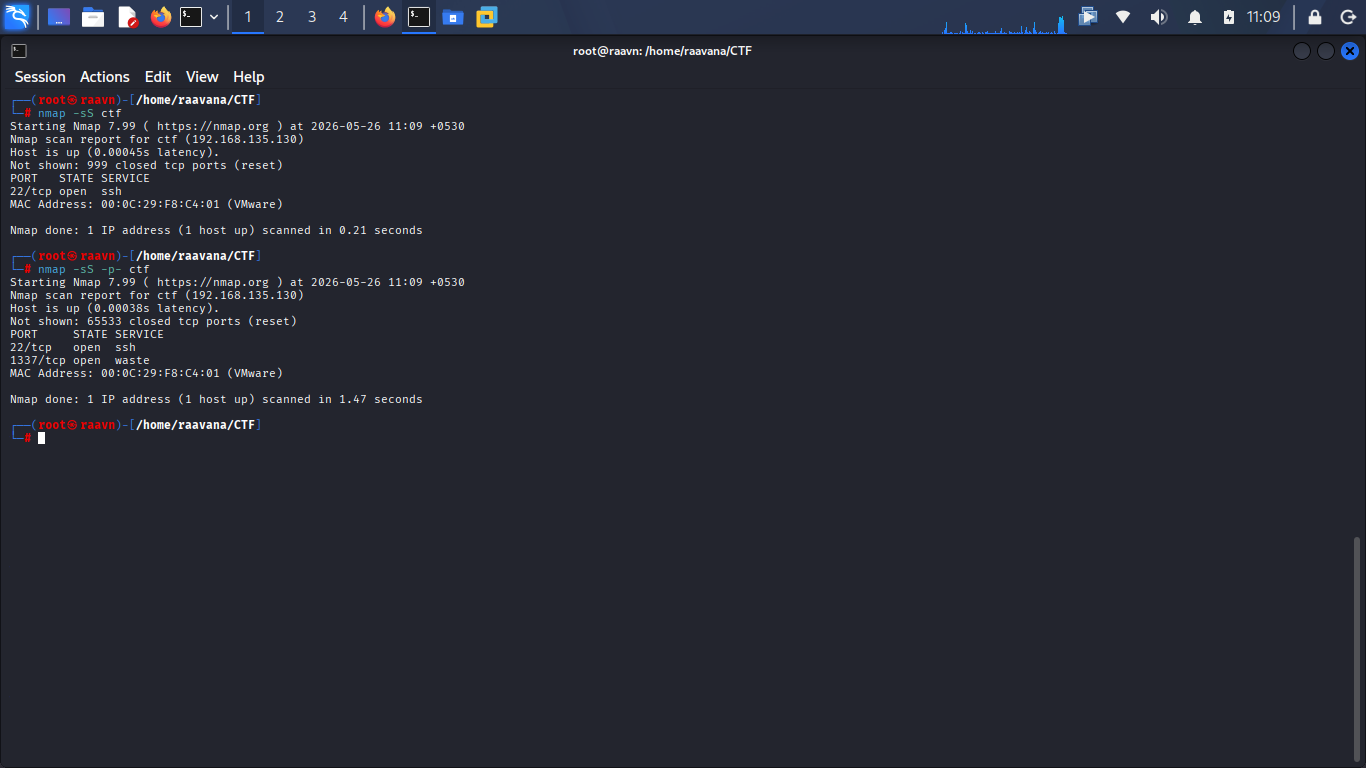This screenshot has height=768, width=1366.
Task: Open the file manager window in the taskbar
Action: (x=453, y=17)
